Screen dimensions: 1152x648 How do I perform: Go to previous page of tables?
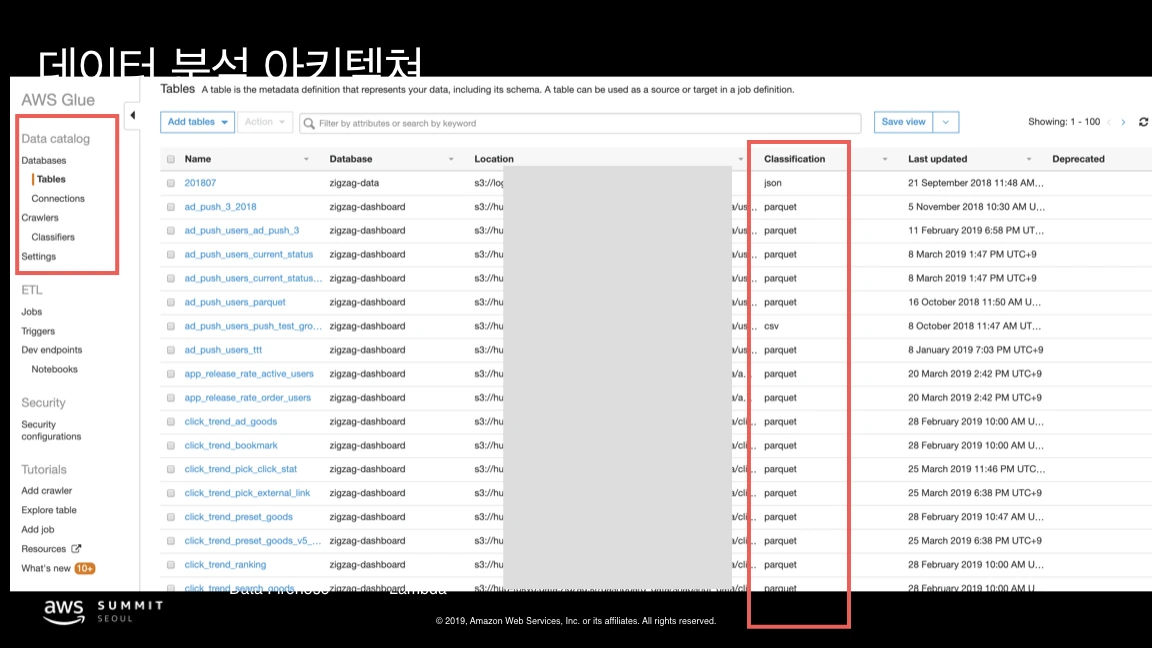1109,122
